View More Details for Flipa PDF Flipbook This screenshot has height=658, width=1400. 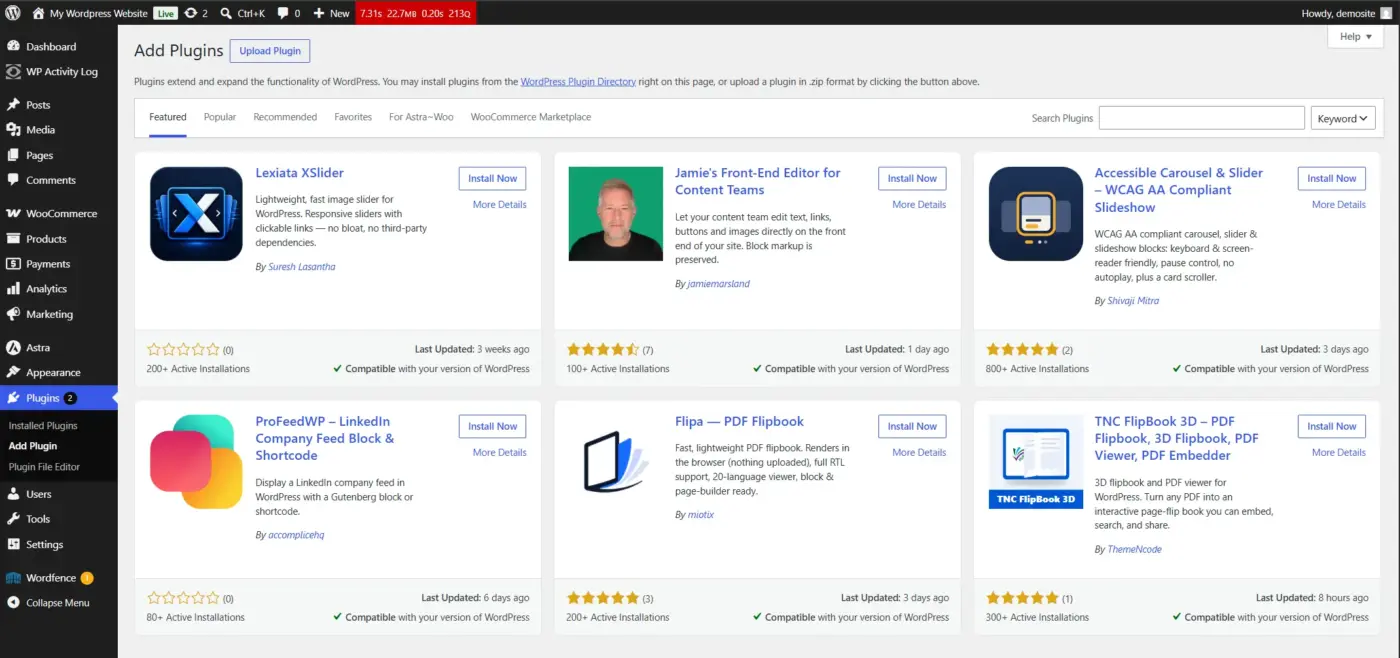(919, 452)
